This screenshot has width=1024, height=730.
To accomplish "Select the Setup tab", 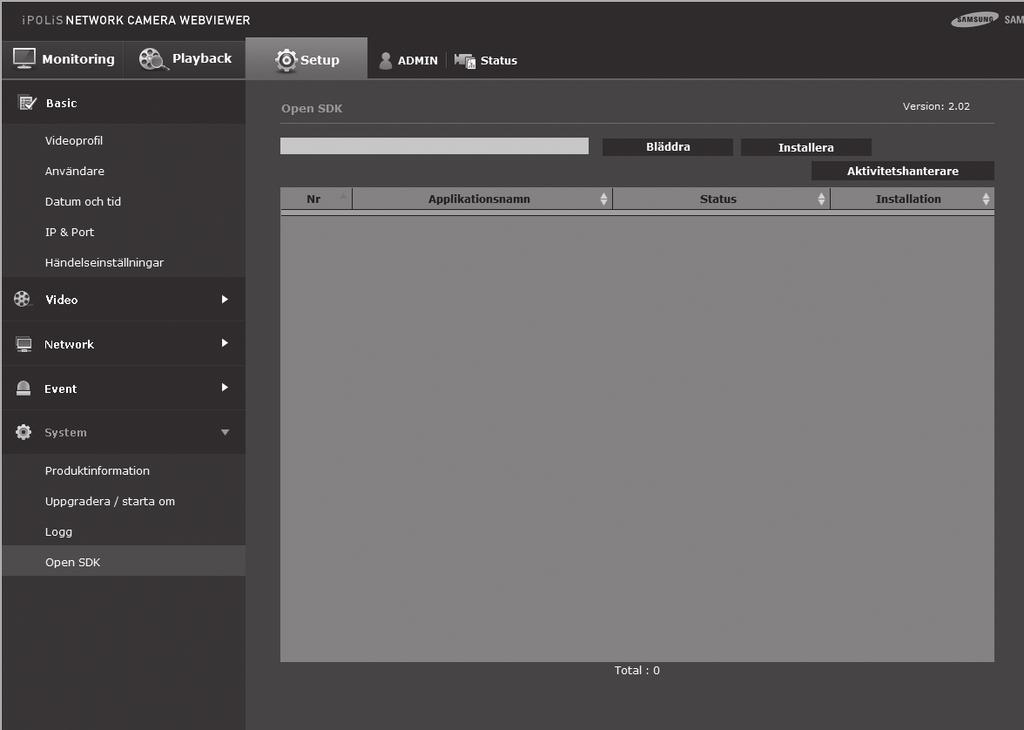I will pos(306,59).
